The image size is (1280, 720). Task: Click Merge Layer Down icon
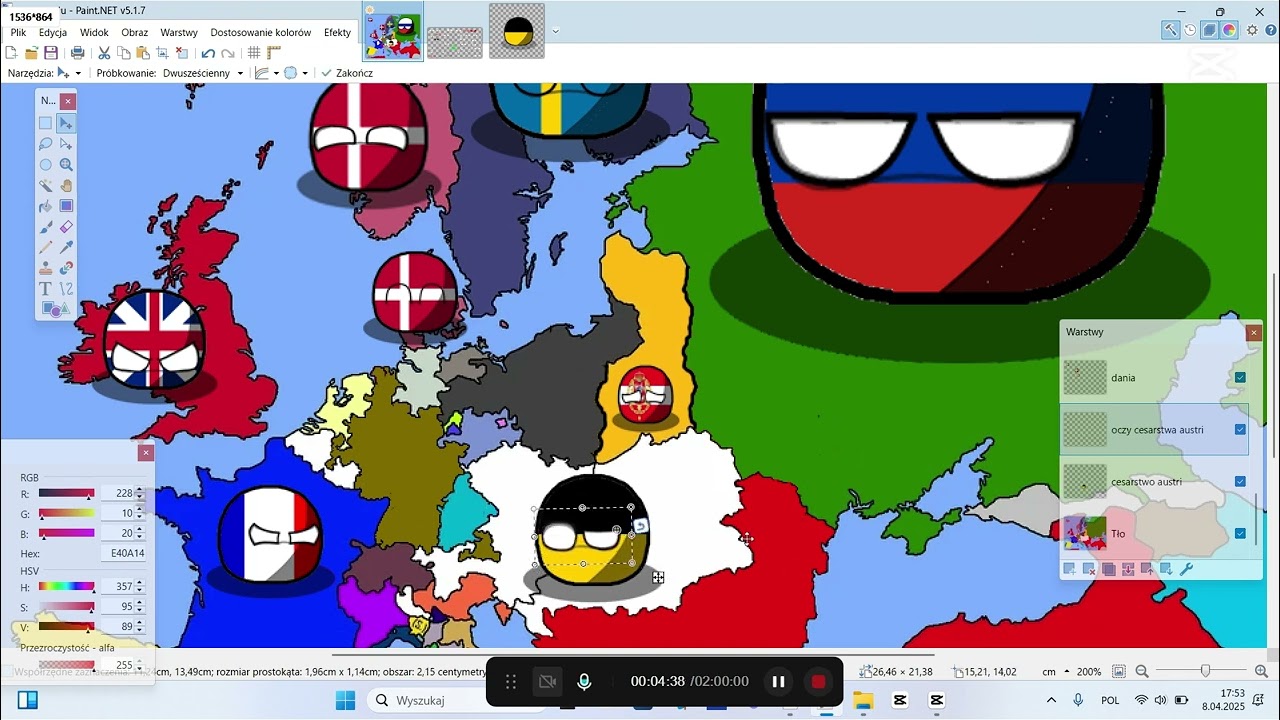pyautogui.click(x=1128, y=569)
